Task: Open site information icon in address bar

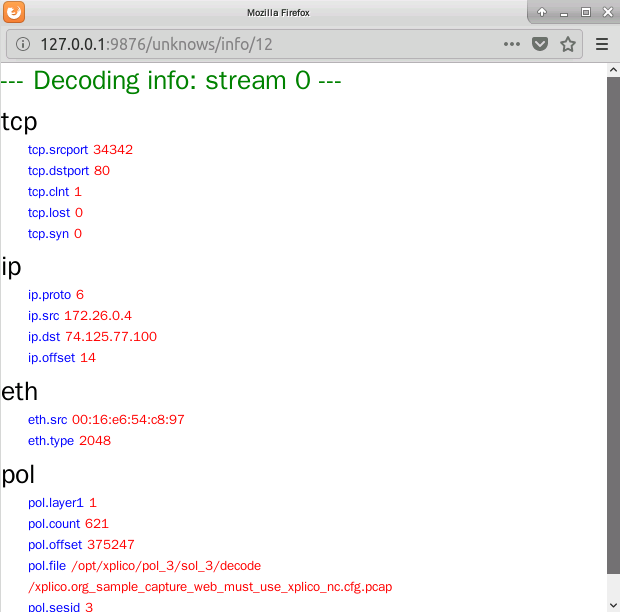Action: (x=23, y=44)
